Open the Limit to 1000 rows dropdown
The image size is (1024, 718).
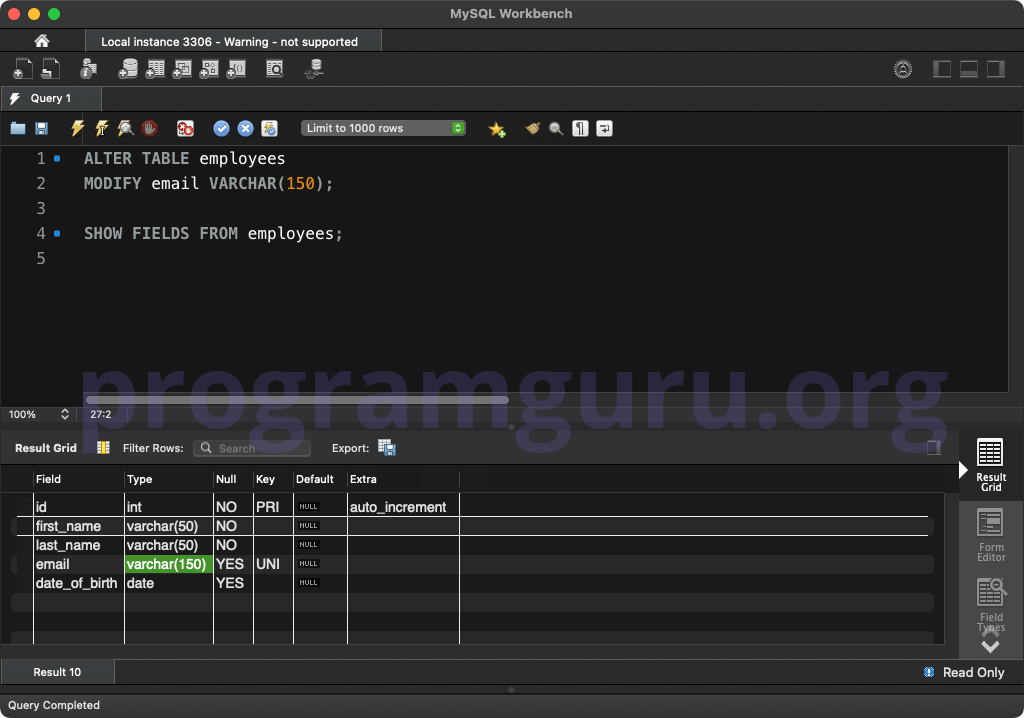383,128
